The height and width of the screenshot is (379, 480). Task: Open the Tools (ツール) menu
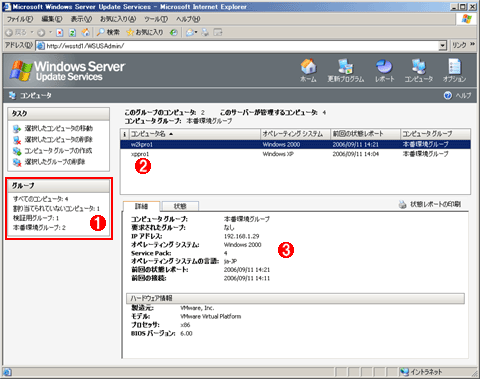156,19
